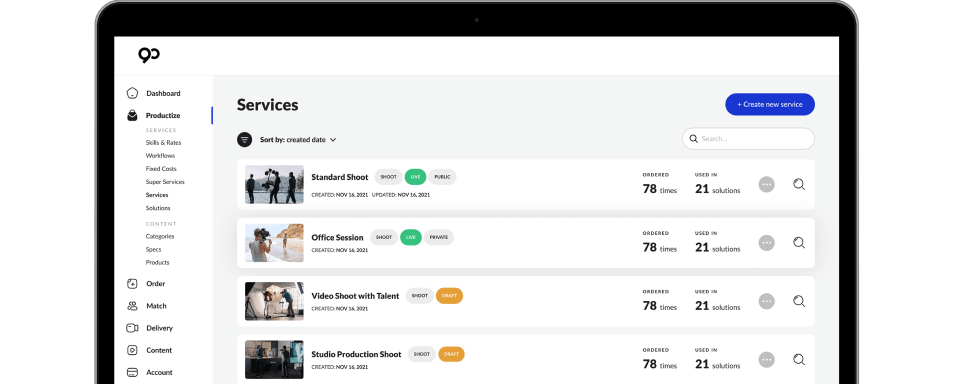This screenshot has height=384, width=956.
Task: Click LIVE badge on Office Session
Action: [x=410, y=237]
